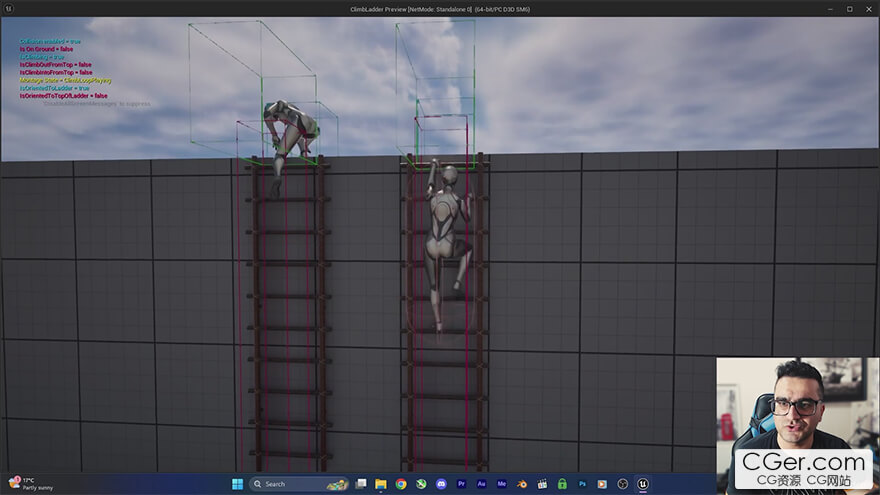Open the green padlock app icon
This screenshot has width=880, height=495.
tap(562, 484)
